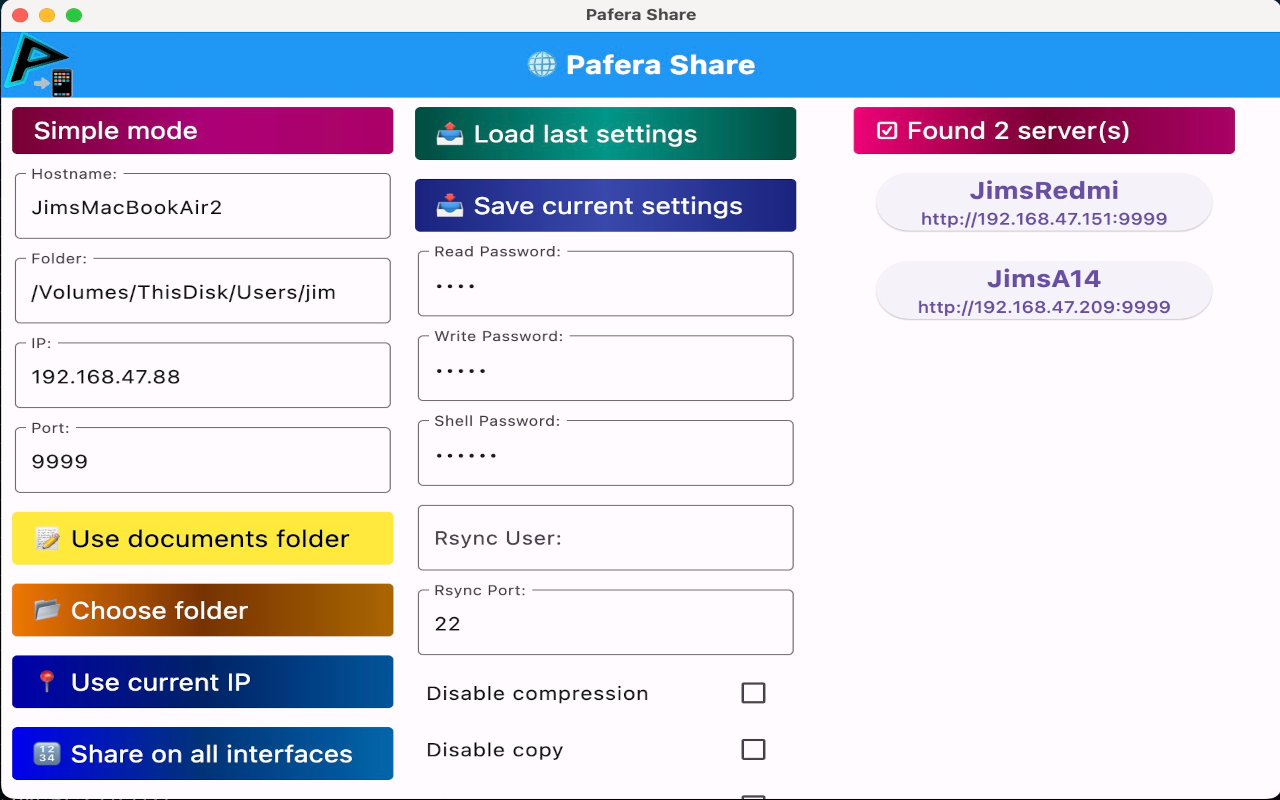Screen dimensions: 1280x800
Task: Click the tray icon on Save current settings
Action: [450, 206]
